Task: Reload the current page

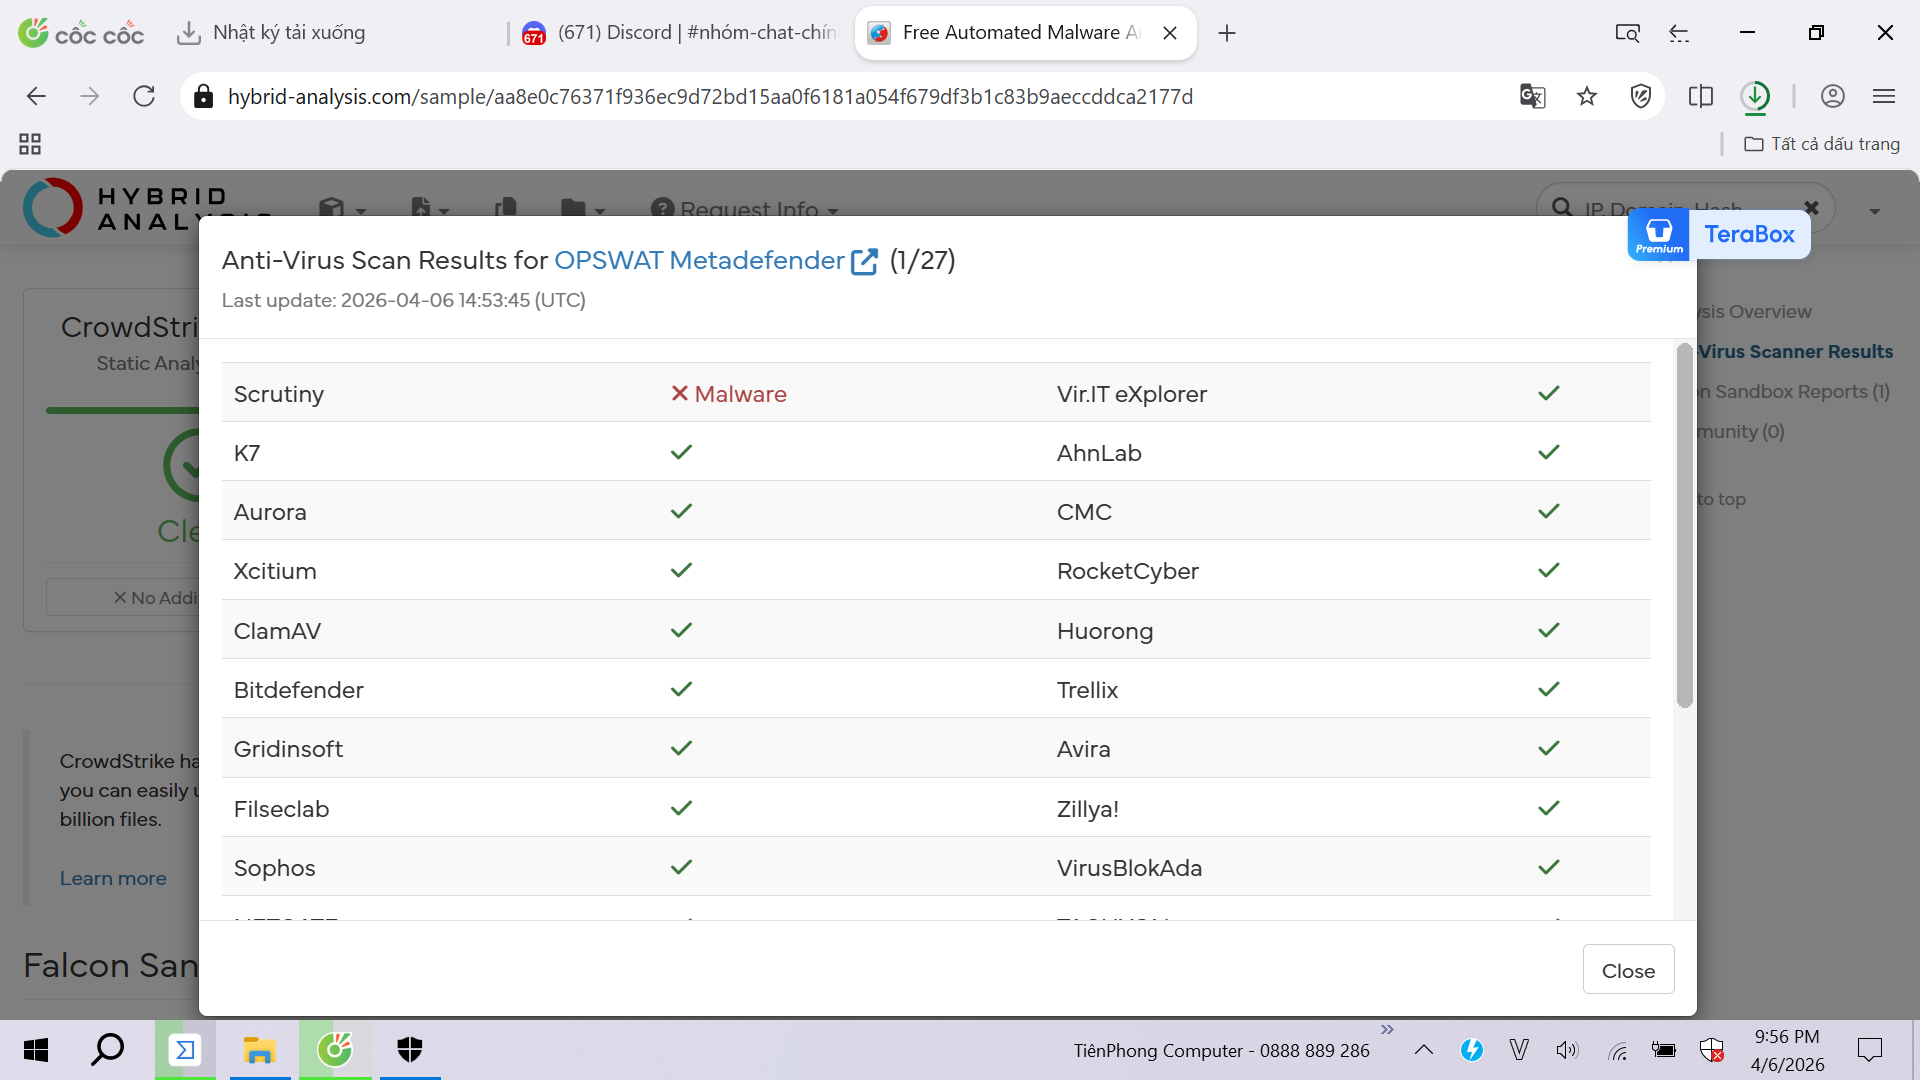Action: pyautogui.click(x=144, y=96)
